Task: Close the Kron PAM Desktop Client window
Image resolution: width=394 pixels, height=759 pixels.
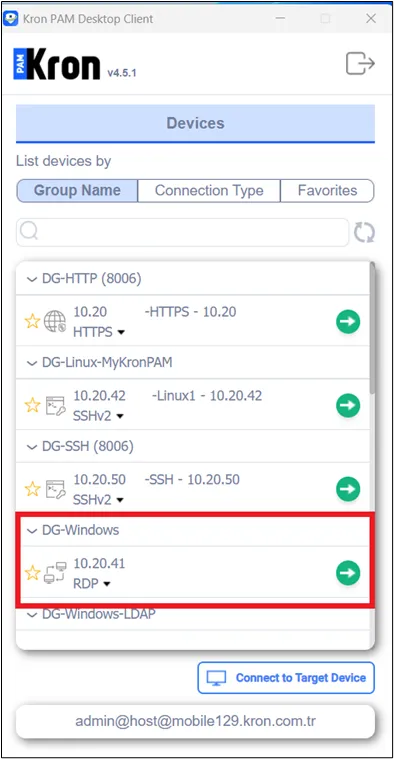Action: click(371, 18)
